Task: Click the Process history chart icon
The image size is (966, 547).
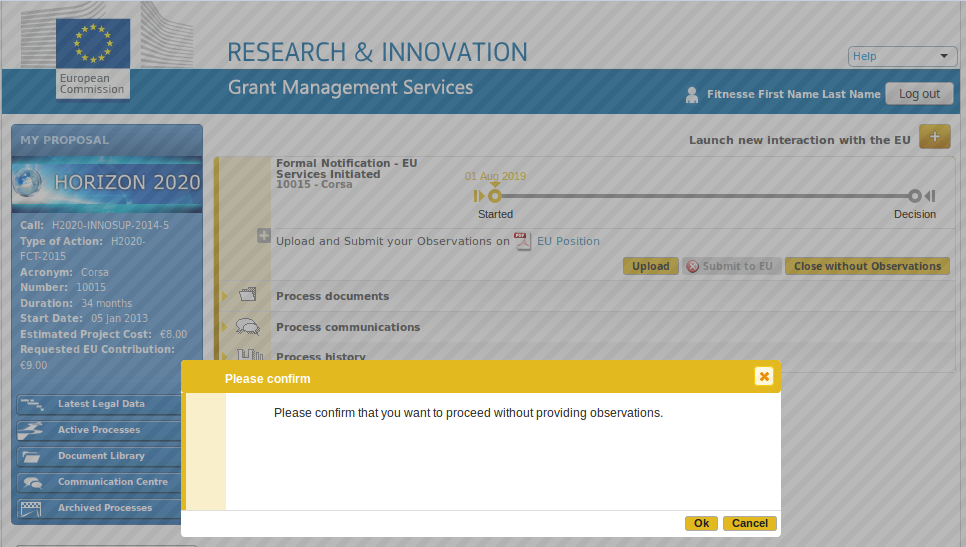Action: tap(250, 355)
